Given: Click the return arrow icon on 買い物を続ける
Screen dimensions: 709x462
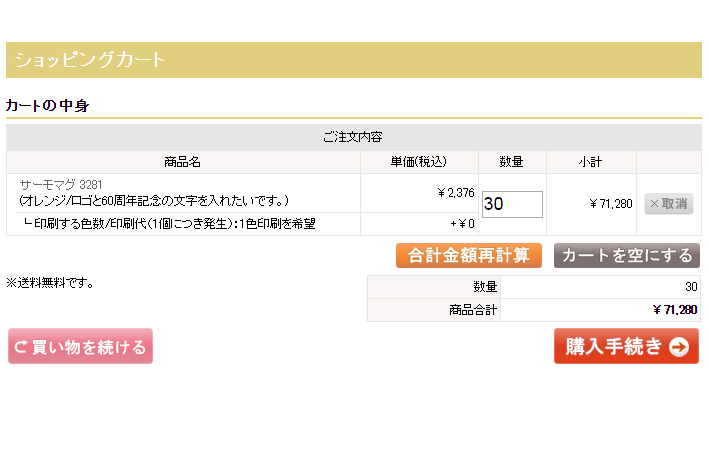Looking at the screenshot, I should [20, 347].
